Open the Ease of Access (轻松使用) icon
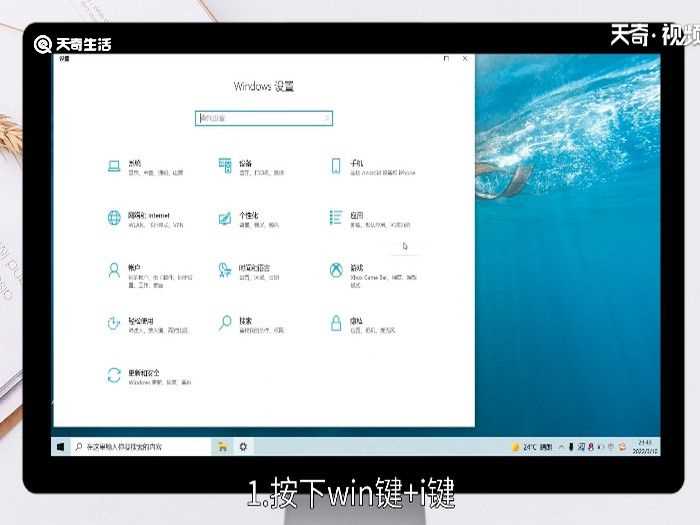This screenshot has width=700, height=525. click(x=113, y=323)
